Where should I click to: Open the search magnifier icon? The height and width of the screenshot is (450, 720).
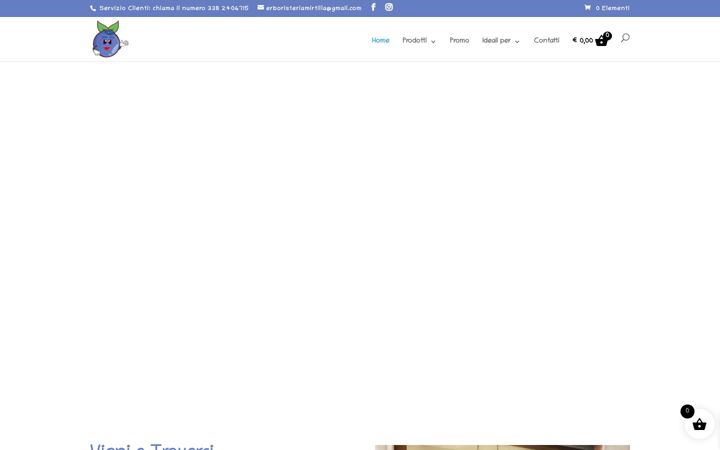(625, 38)
